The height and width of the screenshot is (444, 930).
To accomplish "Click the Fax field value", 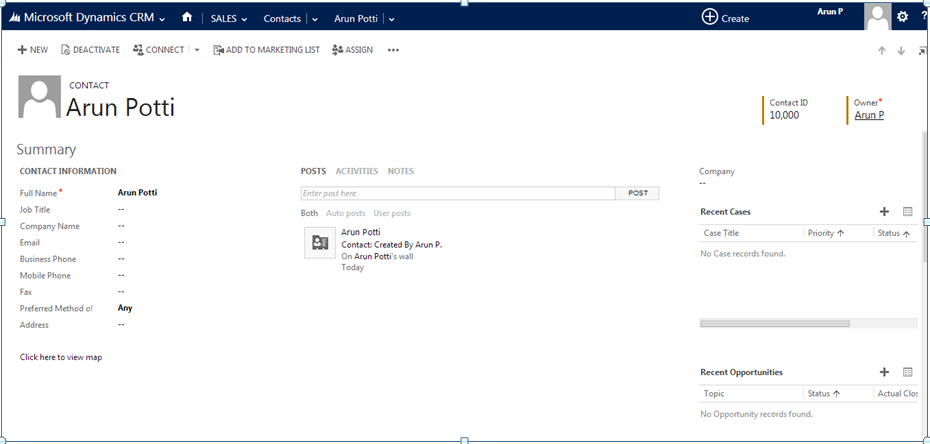I will 121,292.
